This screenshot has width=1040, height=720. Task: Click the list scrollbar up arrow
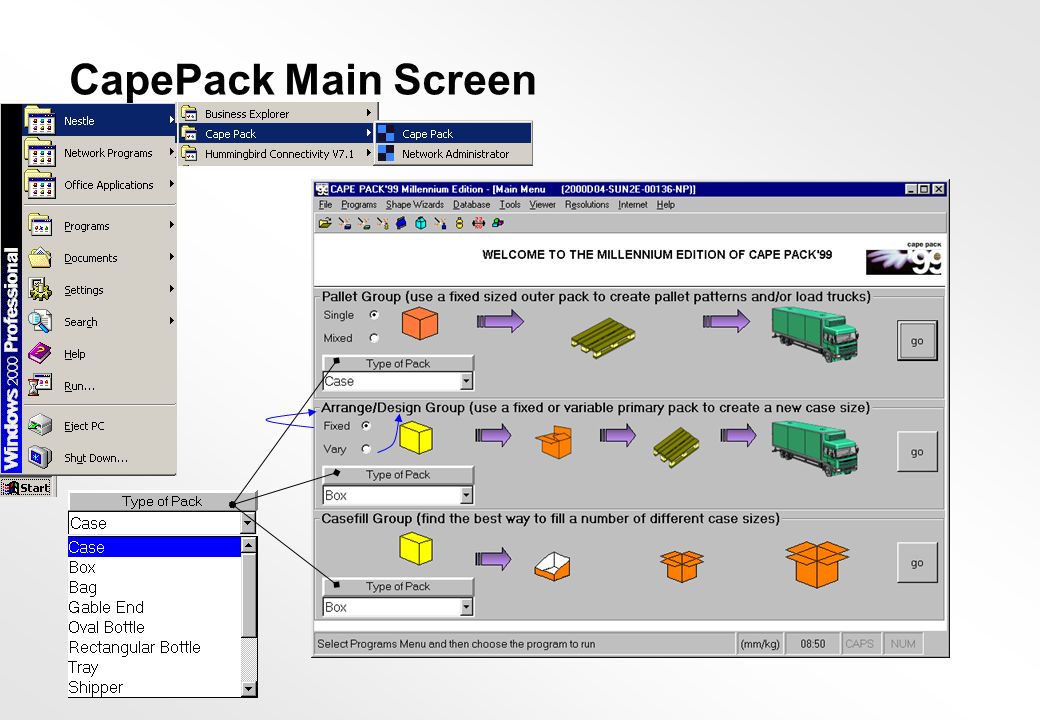coord(249,545)
